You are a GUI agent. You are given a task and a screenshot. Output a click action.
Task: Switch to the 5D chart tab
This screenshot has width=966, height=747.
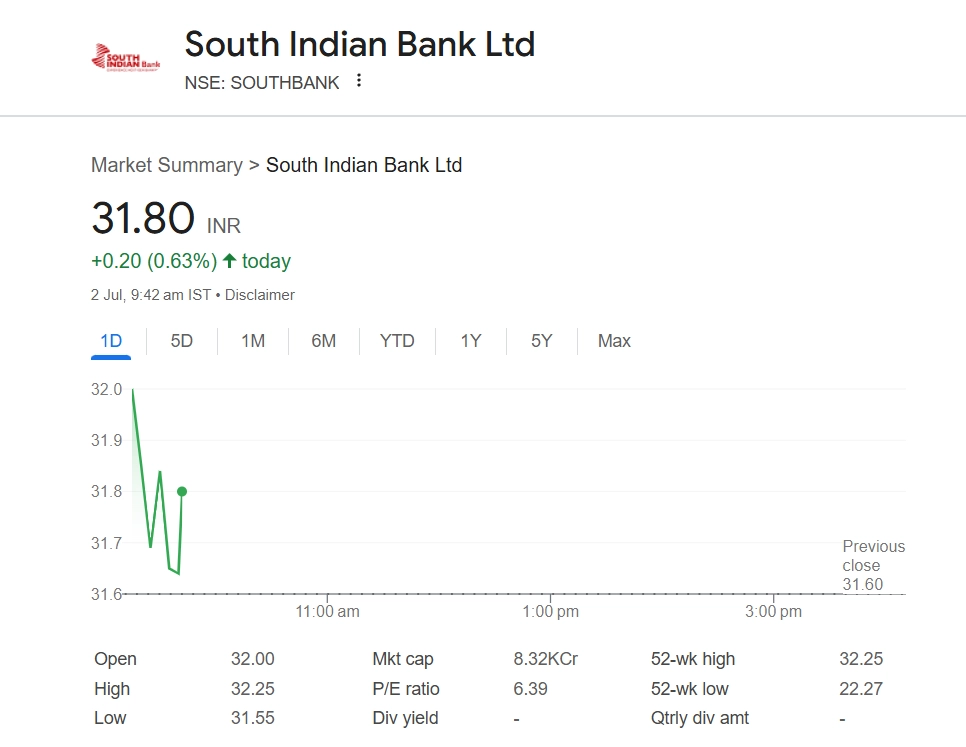[181, 341]
